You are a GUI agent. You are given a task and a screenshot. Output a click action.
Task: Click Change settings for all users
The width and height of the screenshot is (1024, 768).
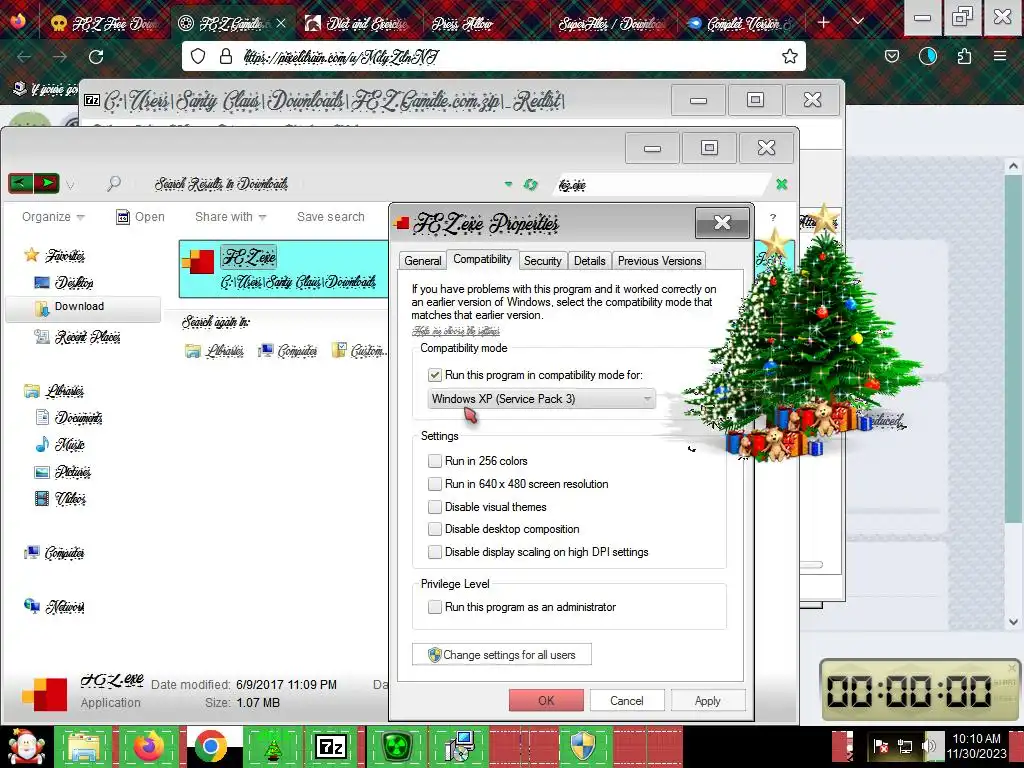(502, 654)
